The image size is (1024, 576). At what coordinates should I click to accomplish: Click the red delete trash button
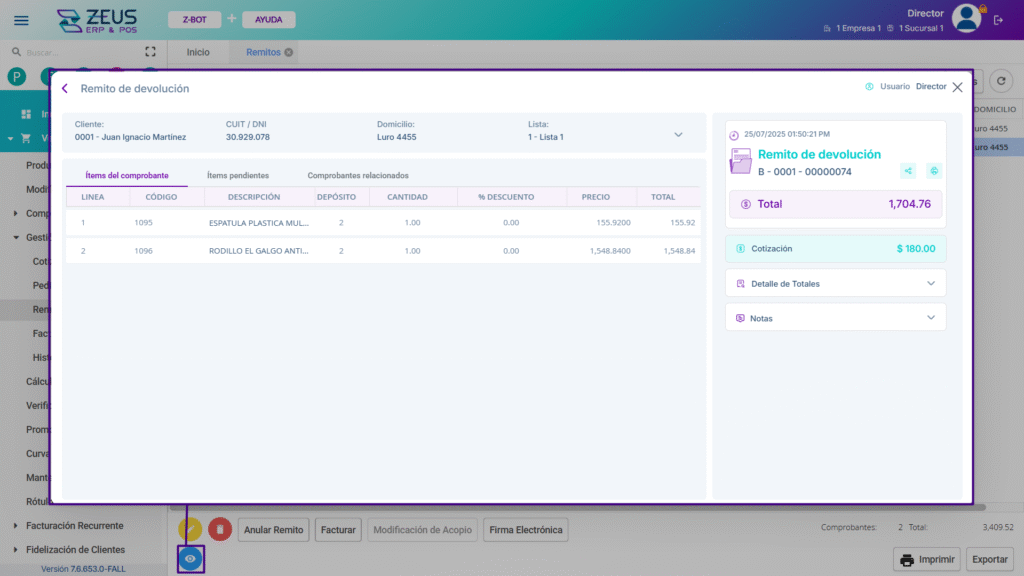pyautogui.click(x=220, y=530)
